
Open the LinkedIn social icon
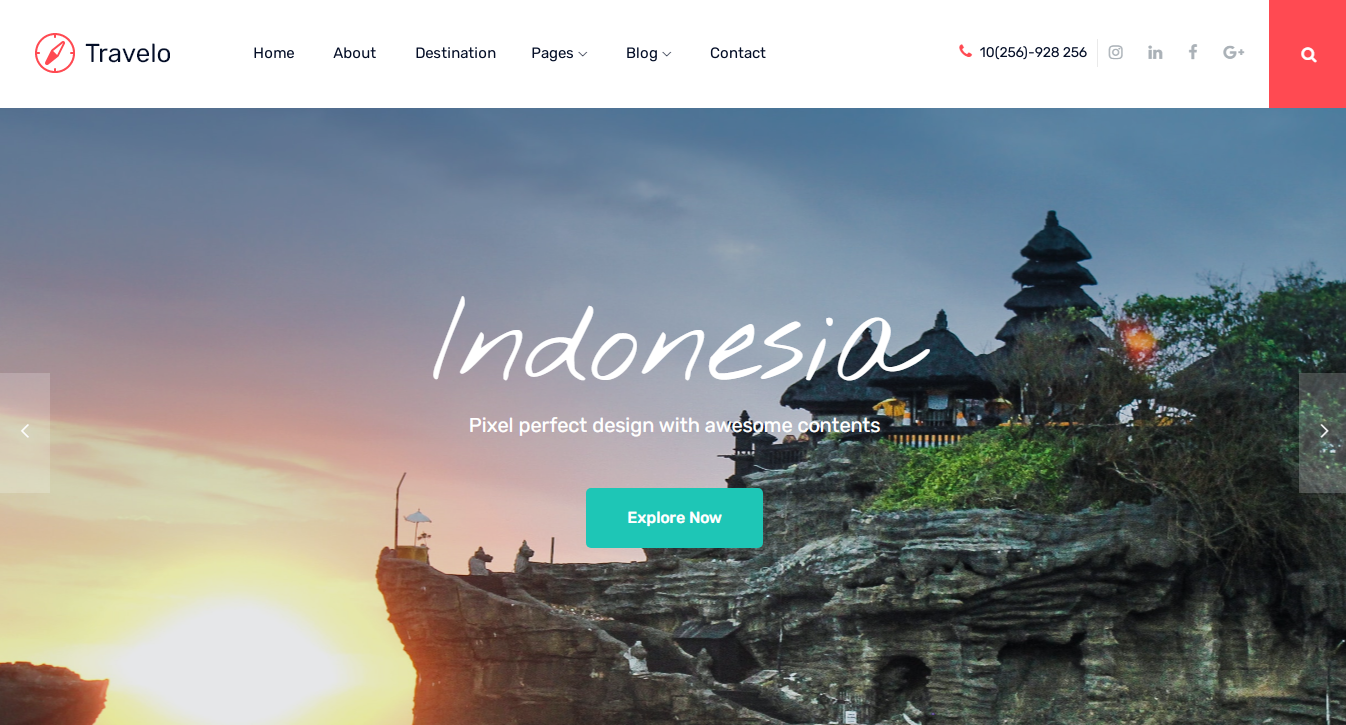coord(1155,52)
